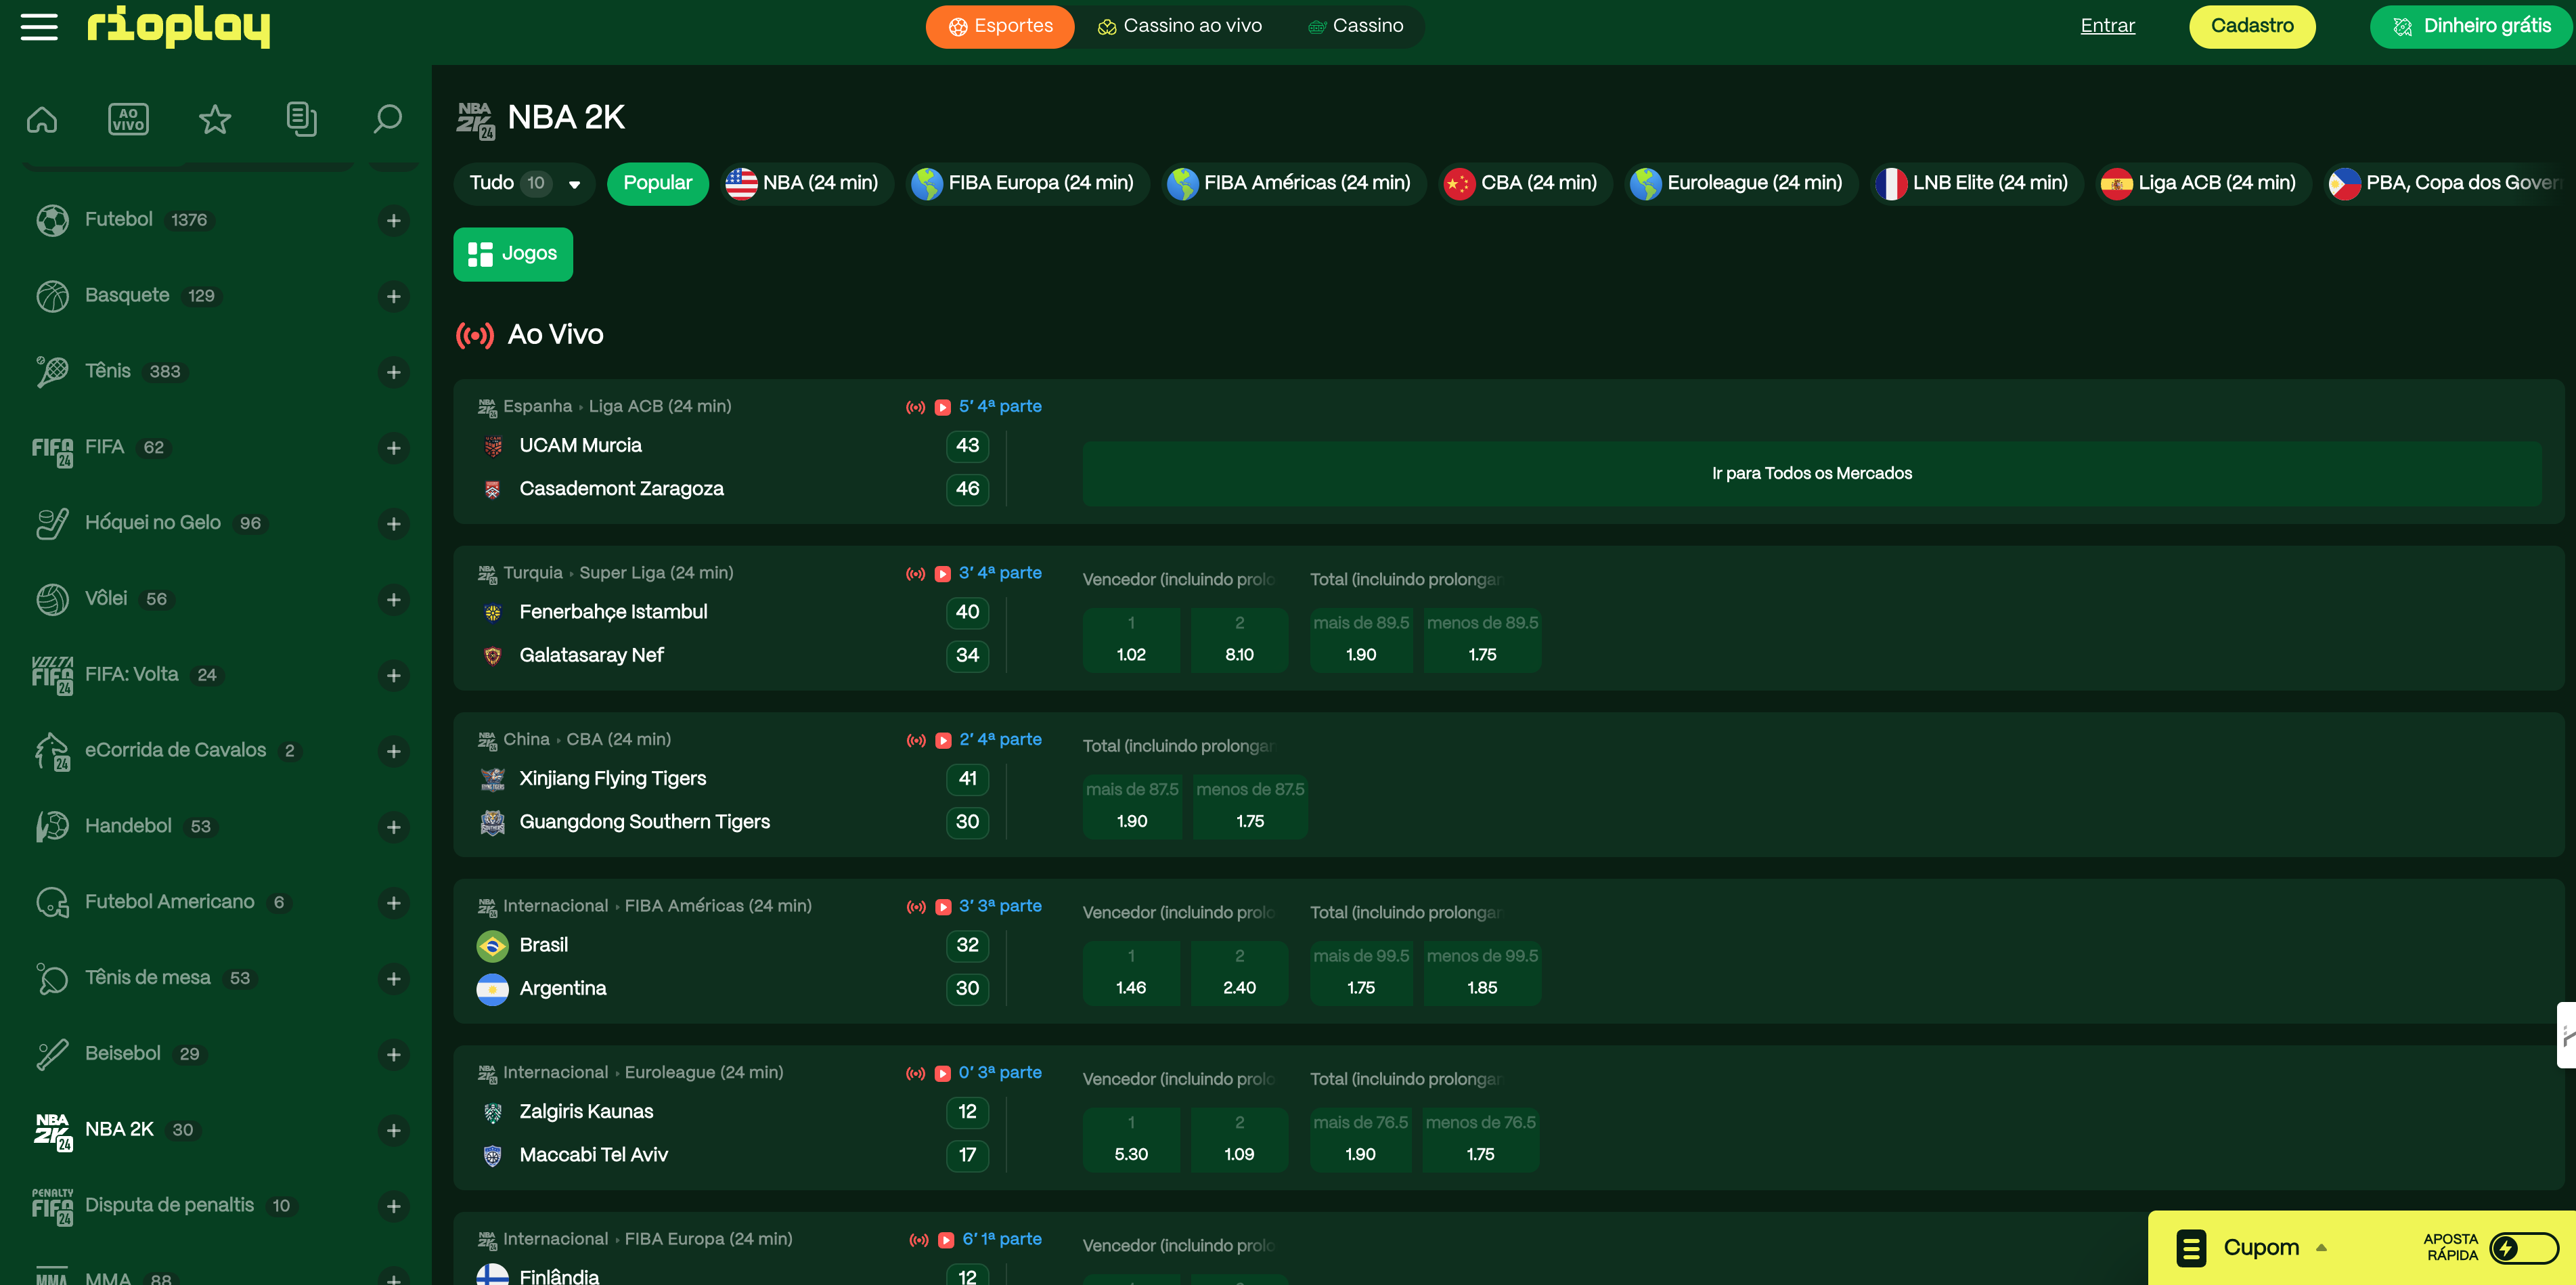
Task: Play the Brasil vs Argentina video stream
Action: [x=942, y=907]
